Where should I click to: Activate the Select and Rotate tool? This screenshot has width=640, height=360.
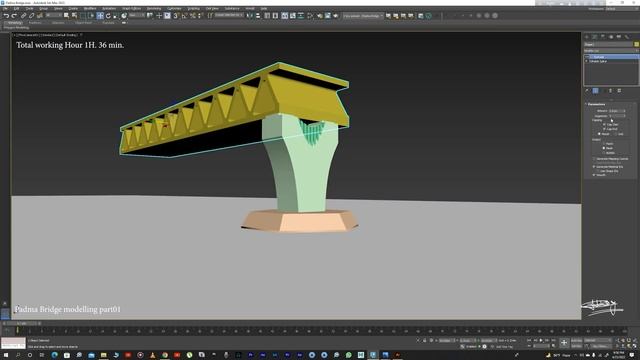point(108,16)
